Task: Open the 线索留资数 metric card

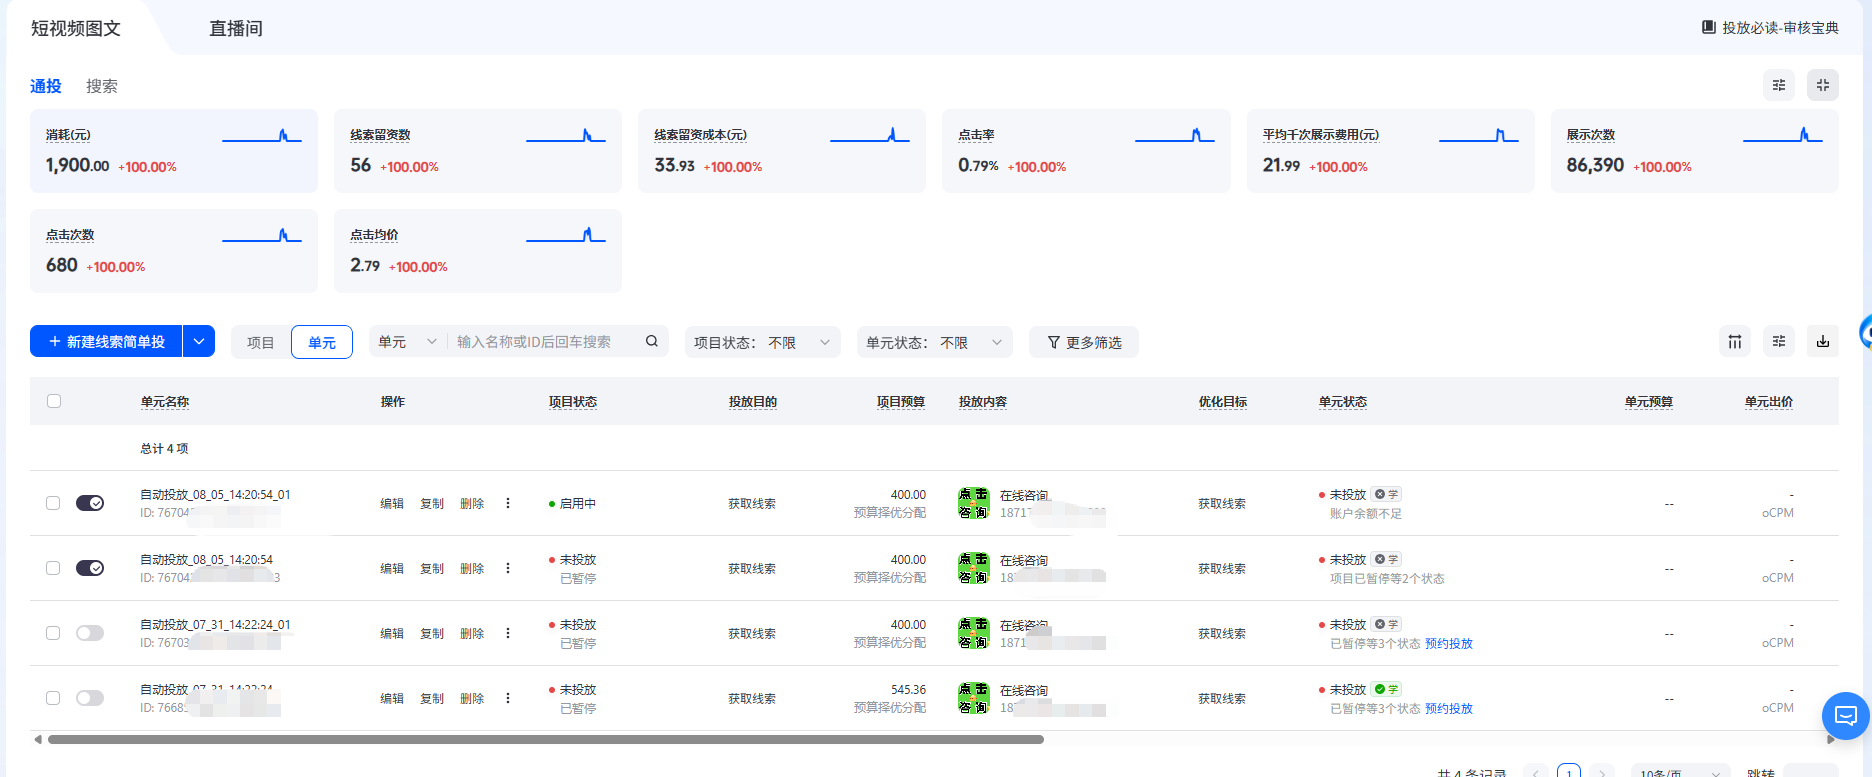Action: click(x=478, y=151)
